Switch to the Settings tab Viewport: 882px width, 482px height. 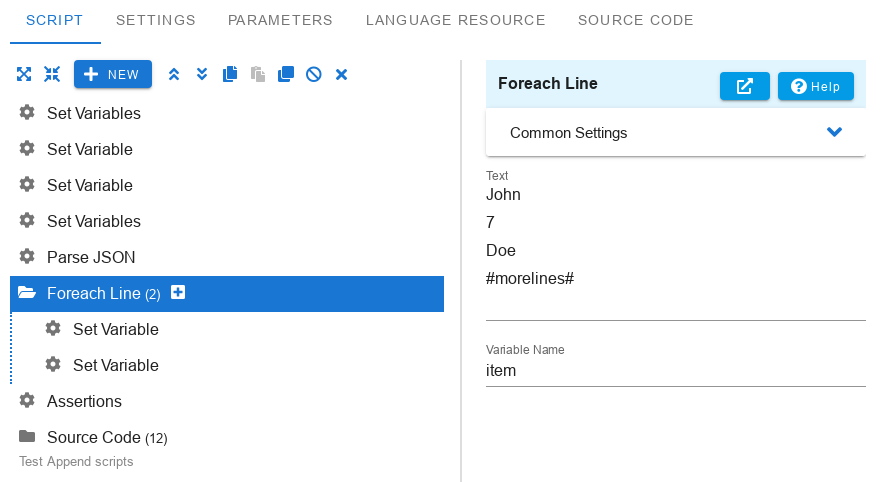156,20
